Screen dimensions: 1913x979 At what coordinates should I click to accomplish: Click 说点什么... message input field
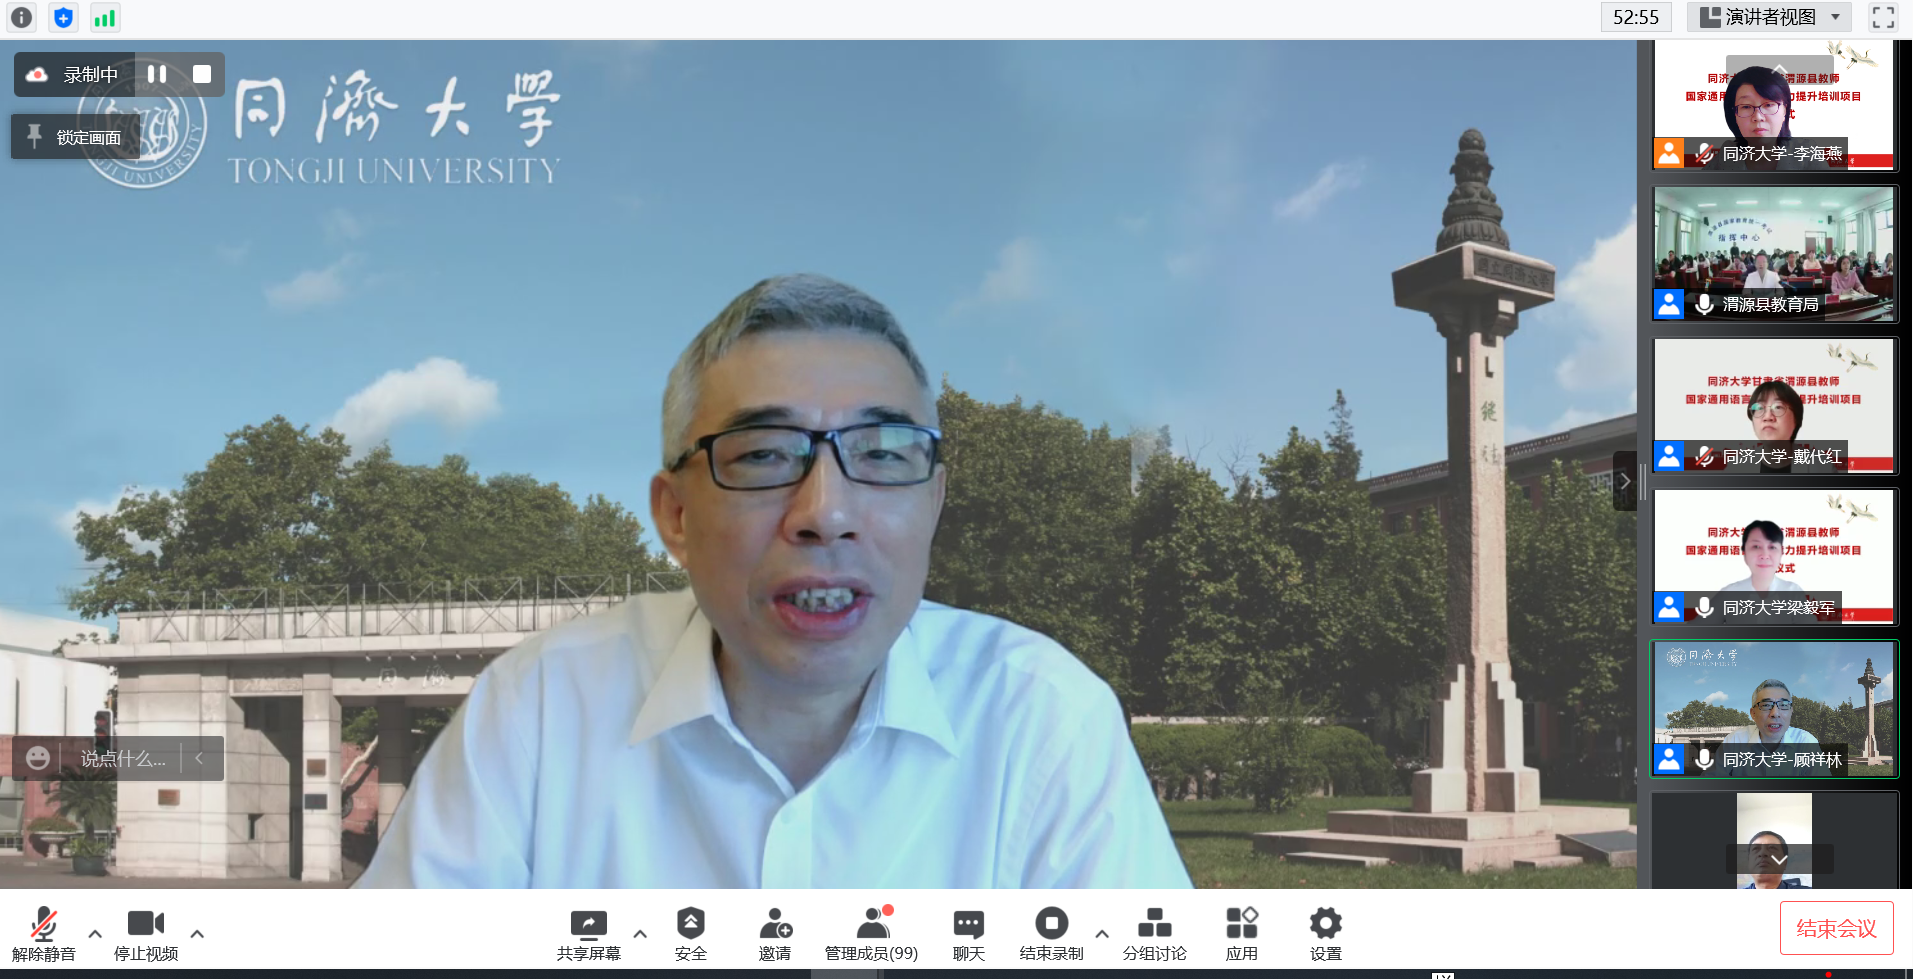click(123, 758)
